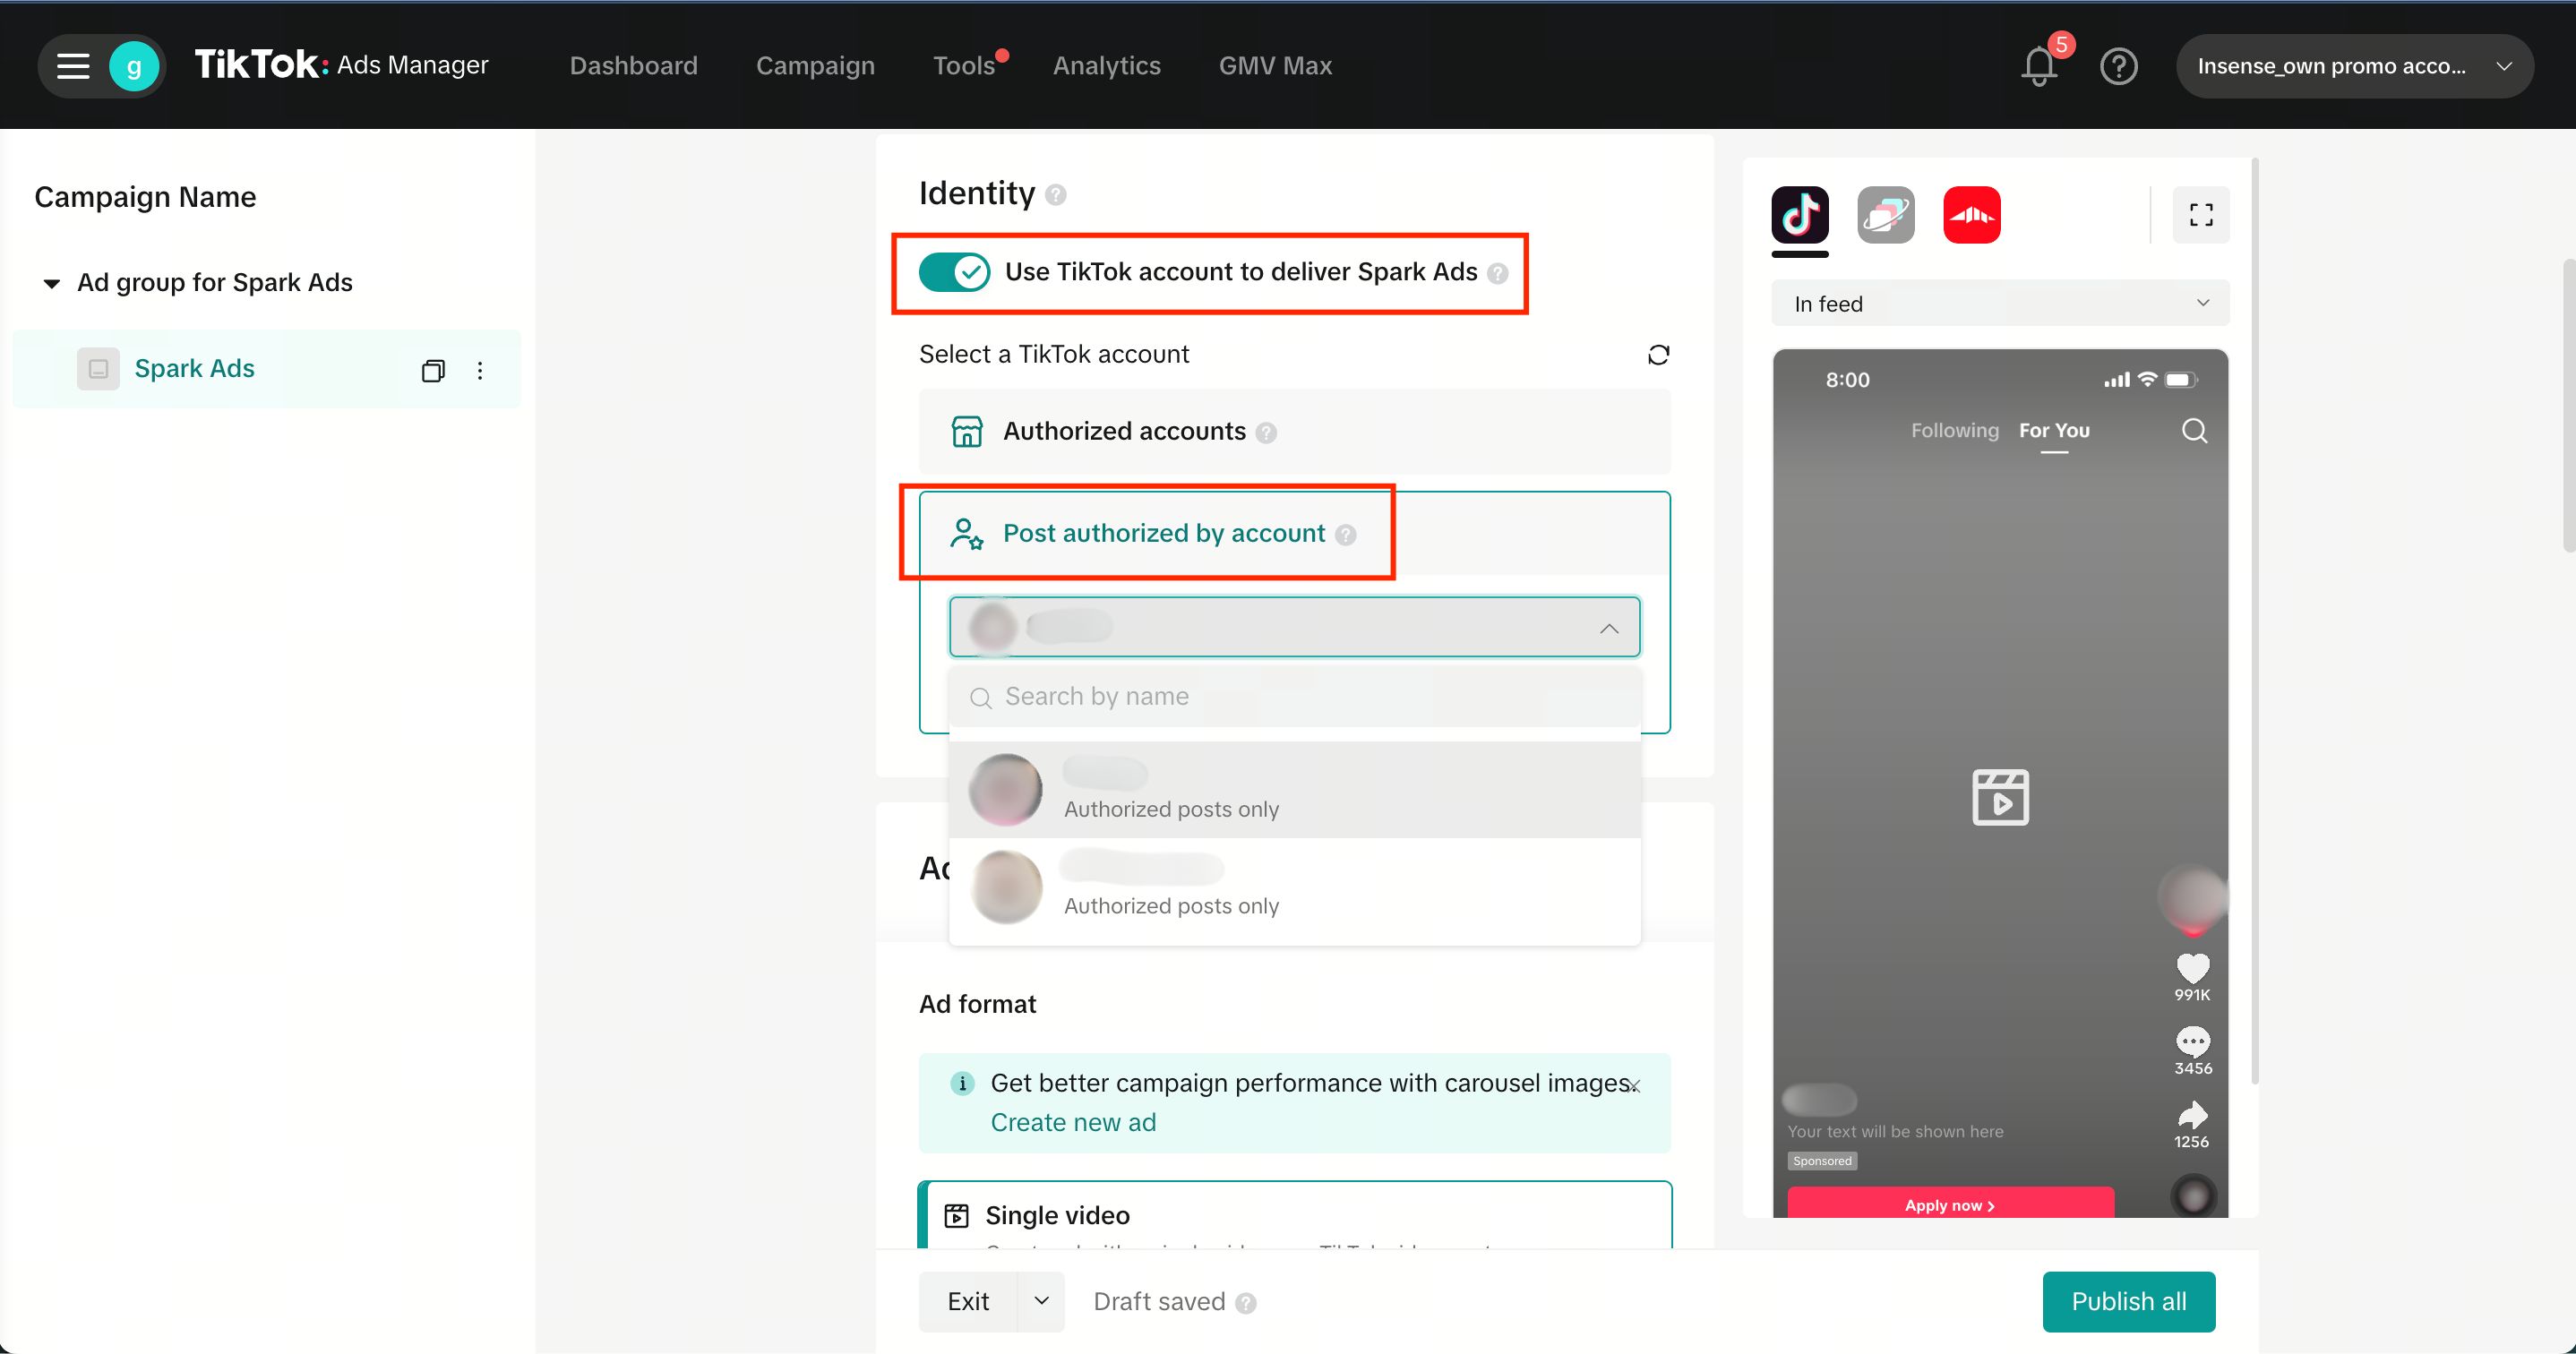This screenshot has width=2576, height=1354.
Task: Click the comment bubble icon in preview
Action: [x=2193, y=1041]
